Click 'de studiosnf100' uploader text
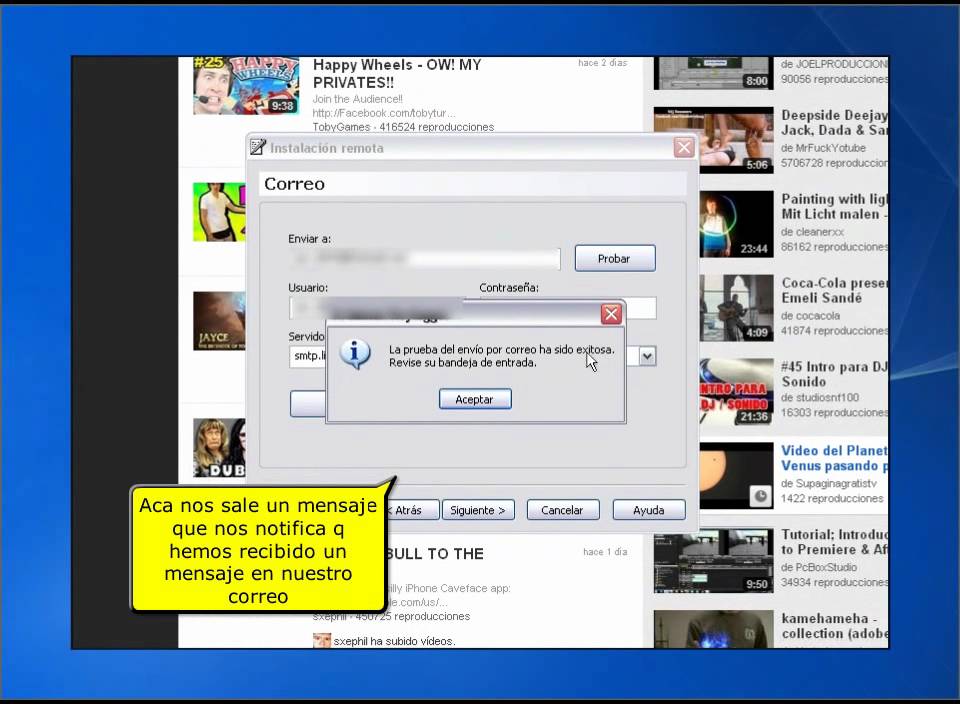Screen dimensions: 960x704 click(x=820, y=398)
